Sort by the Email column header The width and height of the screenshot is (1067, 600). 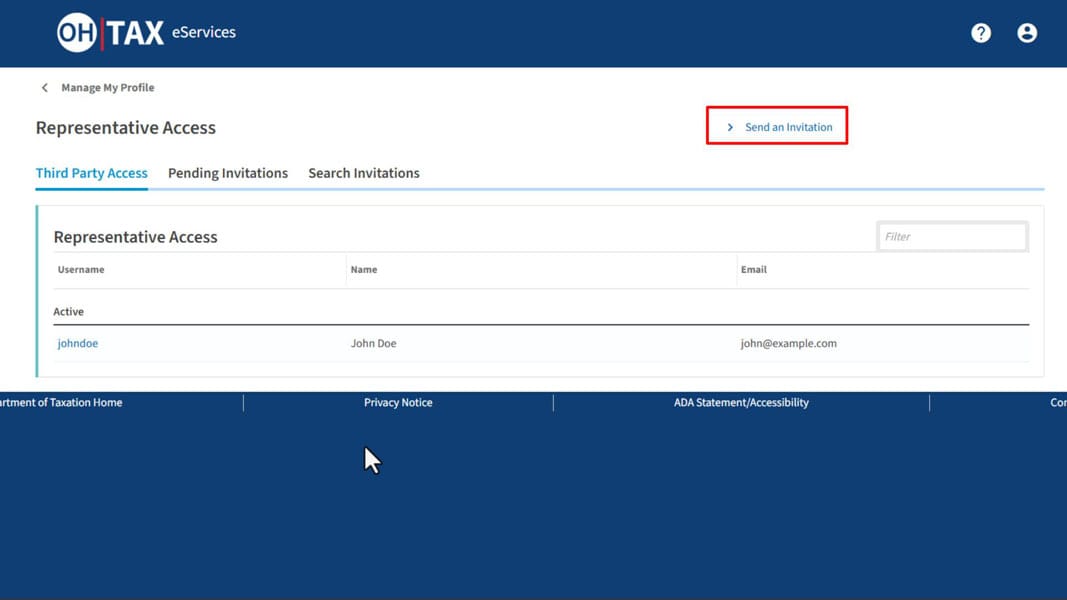tap(753, 269)
